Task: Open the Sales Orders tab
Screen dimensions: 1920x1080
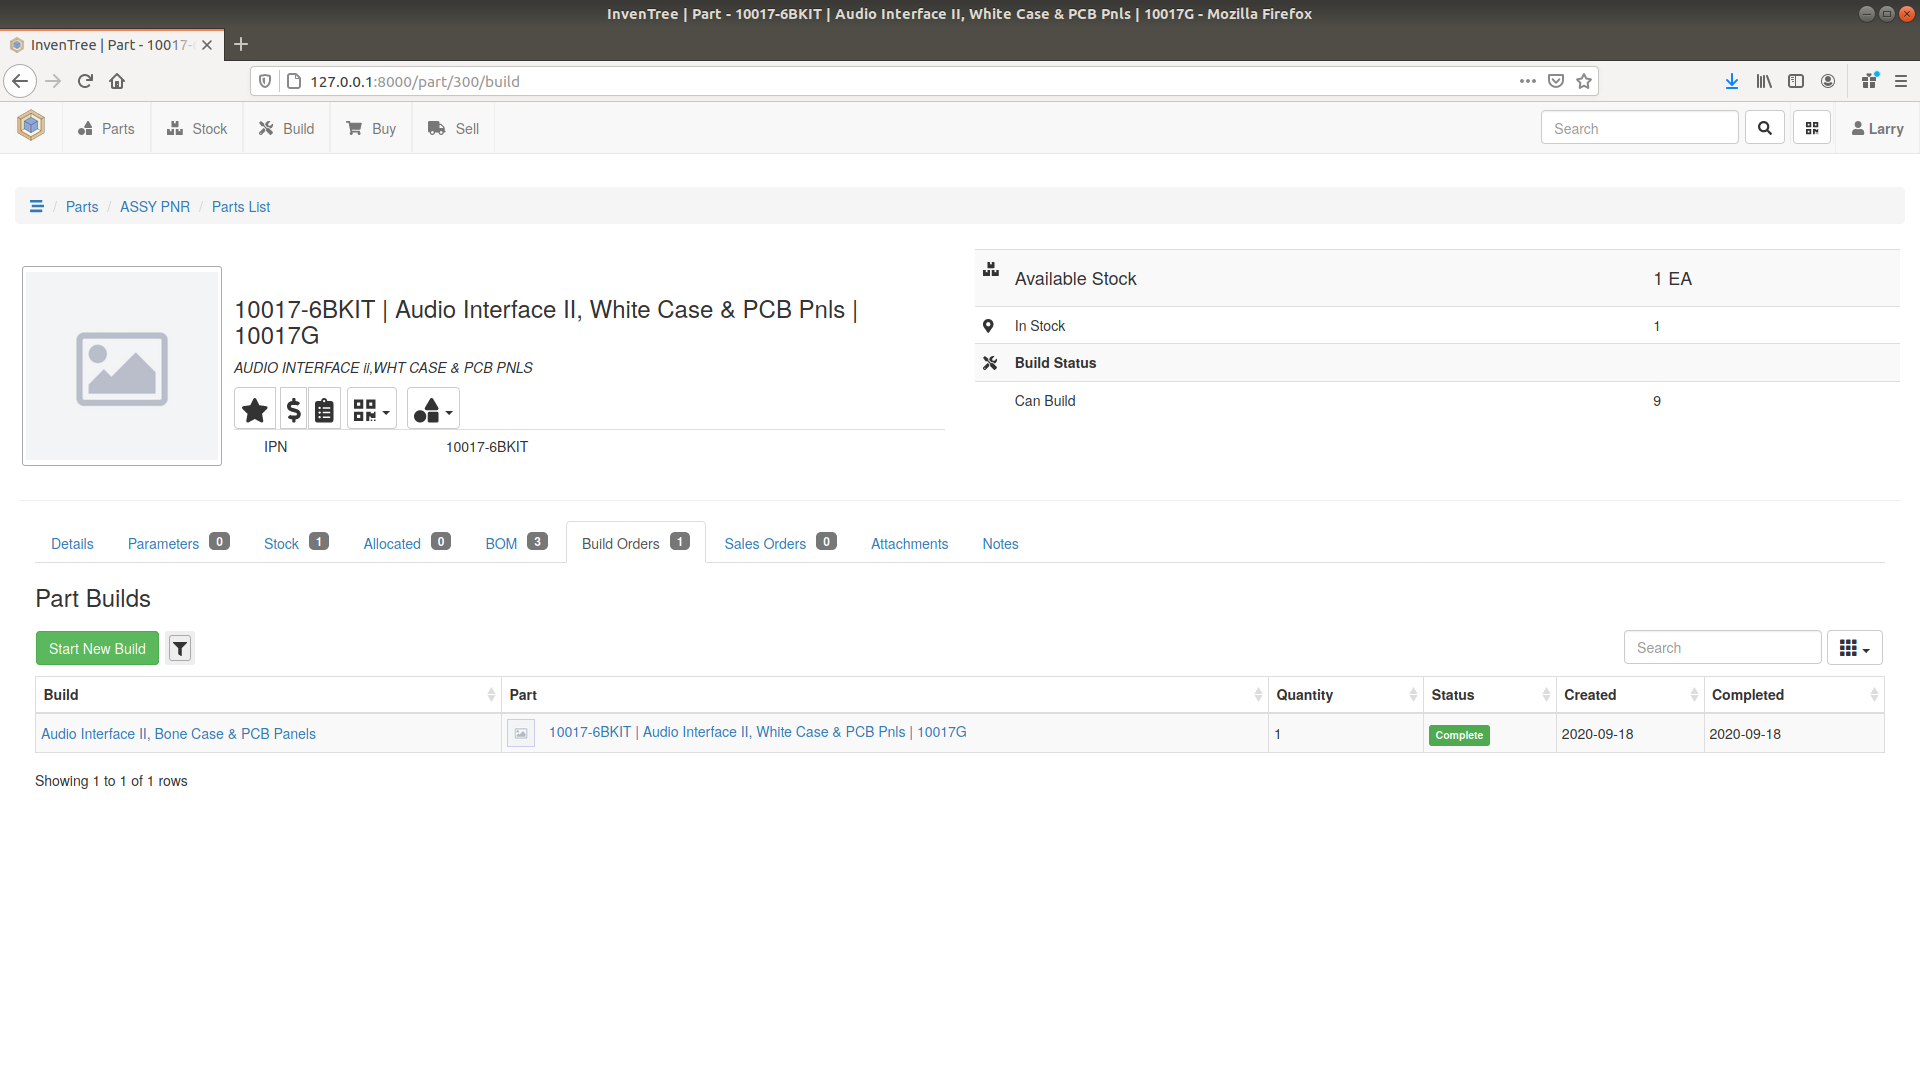Action: click(765, 543)
